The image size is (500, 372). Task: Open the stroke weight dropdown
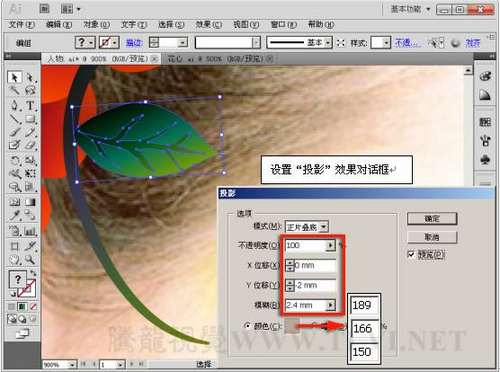(x=182, y=43)
